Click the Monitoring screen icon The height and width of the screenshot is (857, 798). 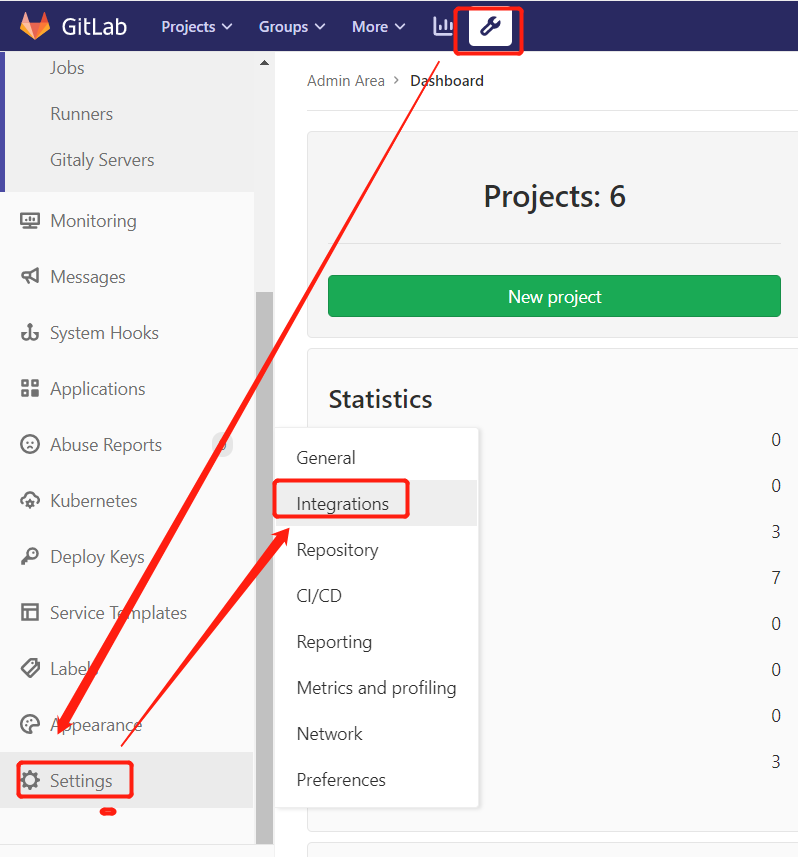coord(30,221)
